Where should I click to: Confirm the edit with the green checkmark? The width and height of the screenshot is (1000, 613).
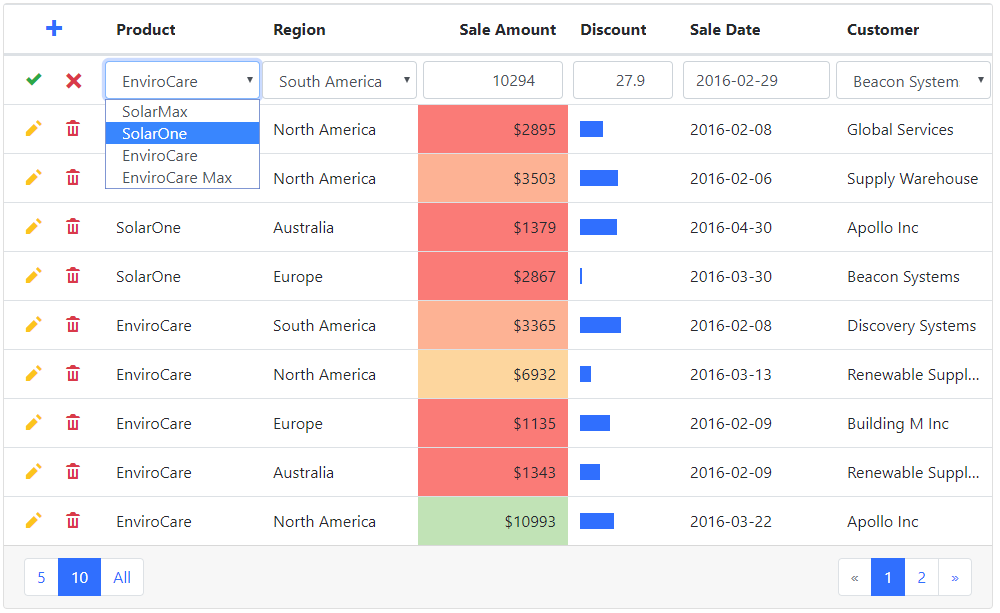pyautogui.click(x=34, y=80)
